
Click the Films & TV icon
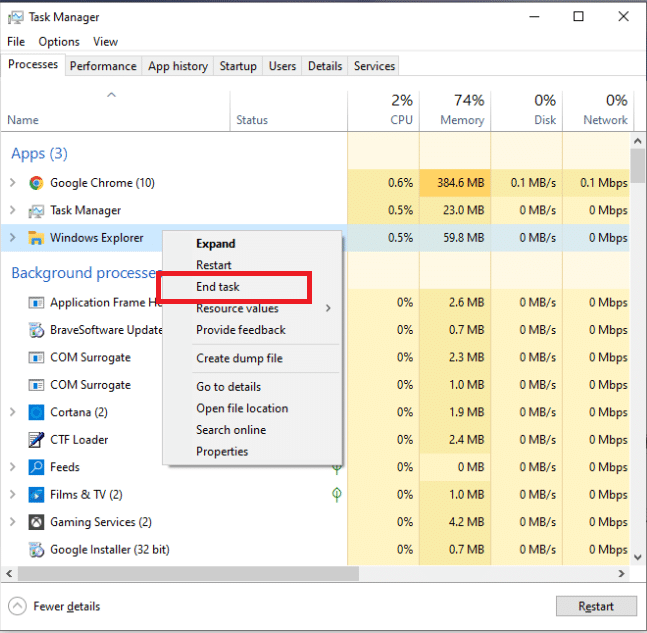(36, 495)
